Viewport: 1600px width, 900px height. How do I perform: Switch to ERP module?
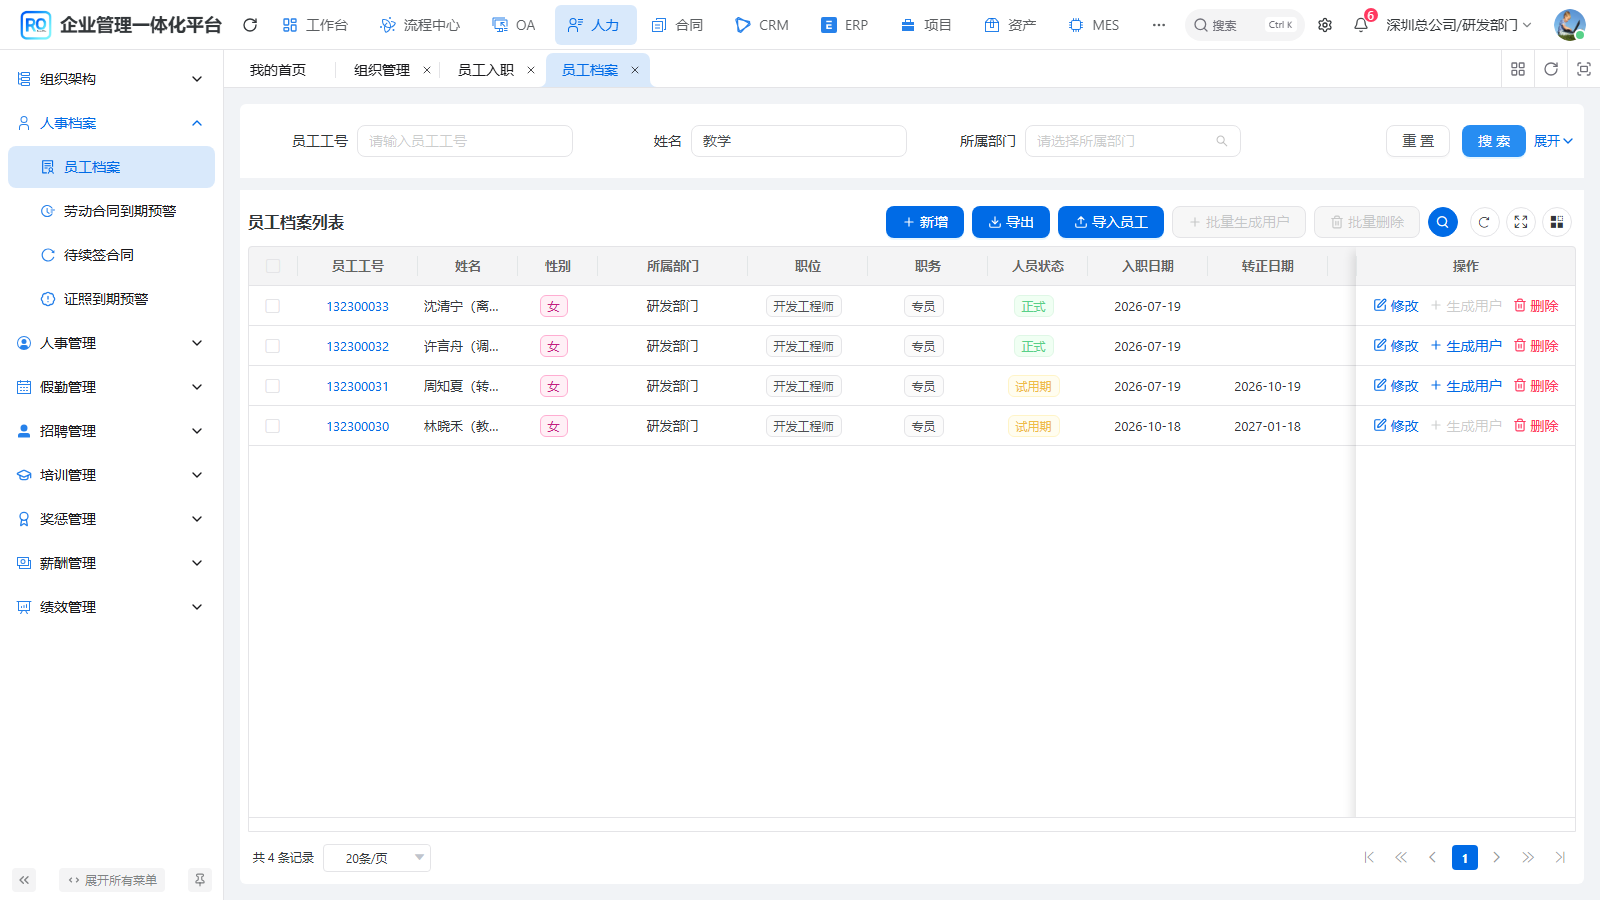[845, 25]
